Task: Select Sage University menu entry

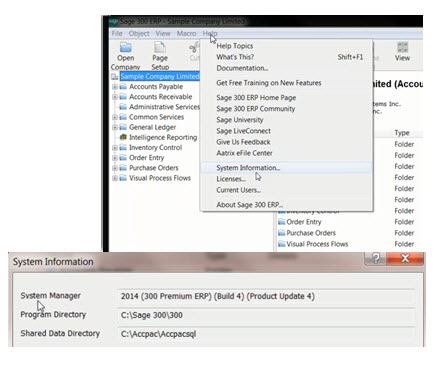Action: point(287,120)
